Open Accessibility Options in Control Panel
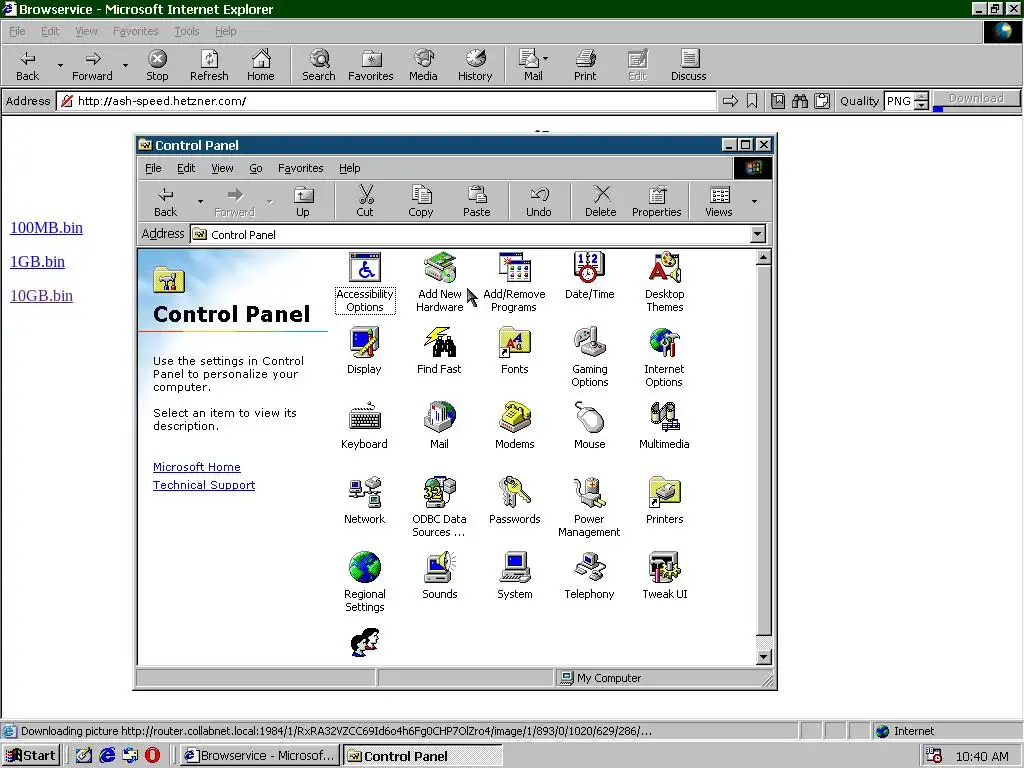Viewport: 1024px width, 768px height. click(x=364, y=283)
